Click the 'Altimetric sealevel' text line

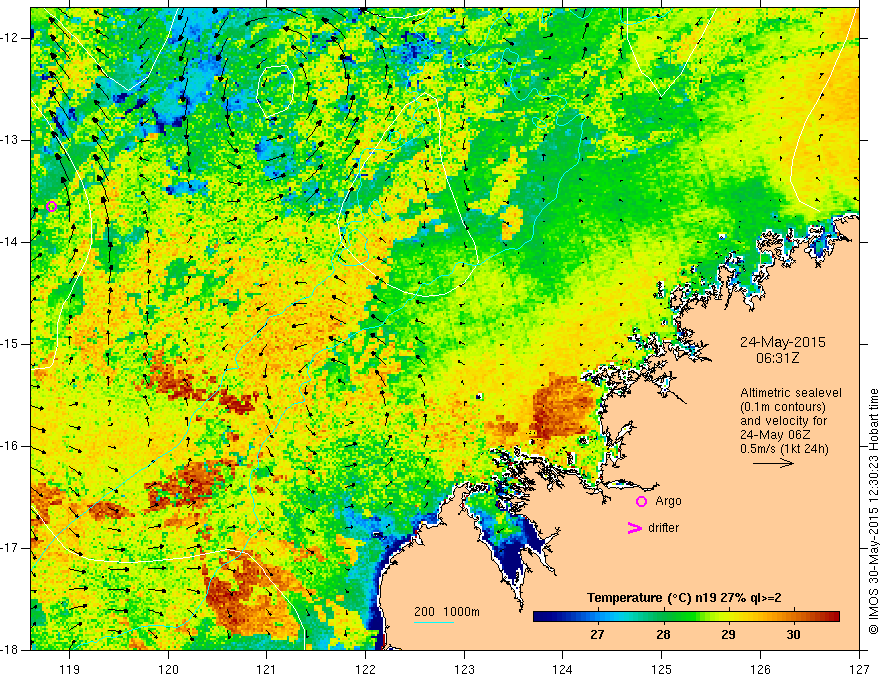point(790,393)
